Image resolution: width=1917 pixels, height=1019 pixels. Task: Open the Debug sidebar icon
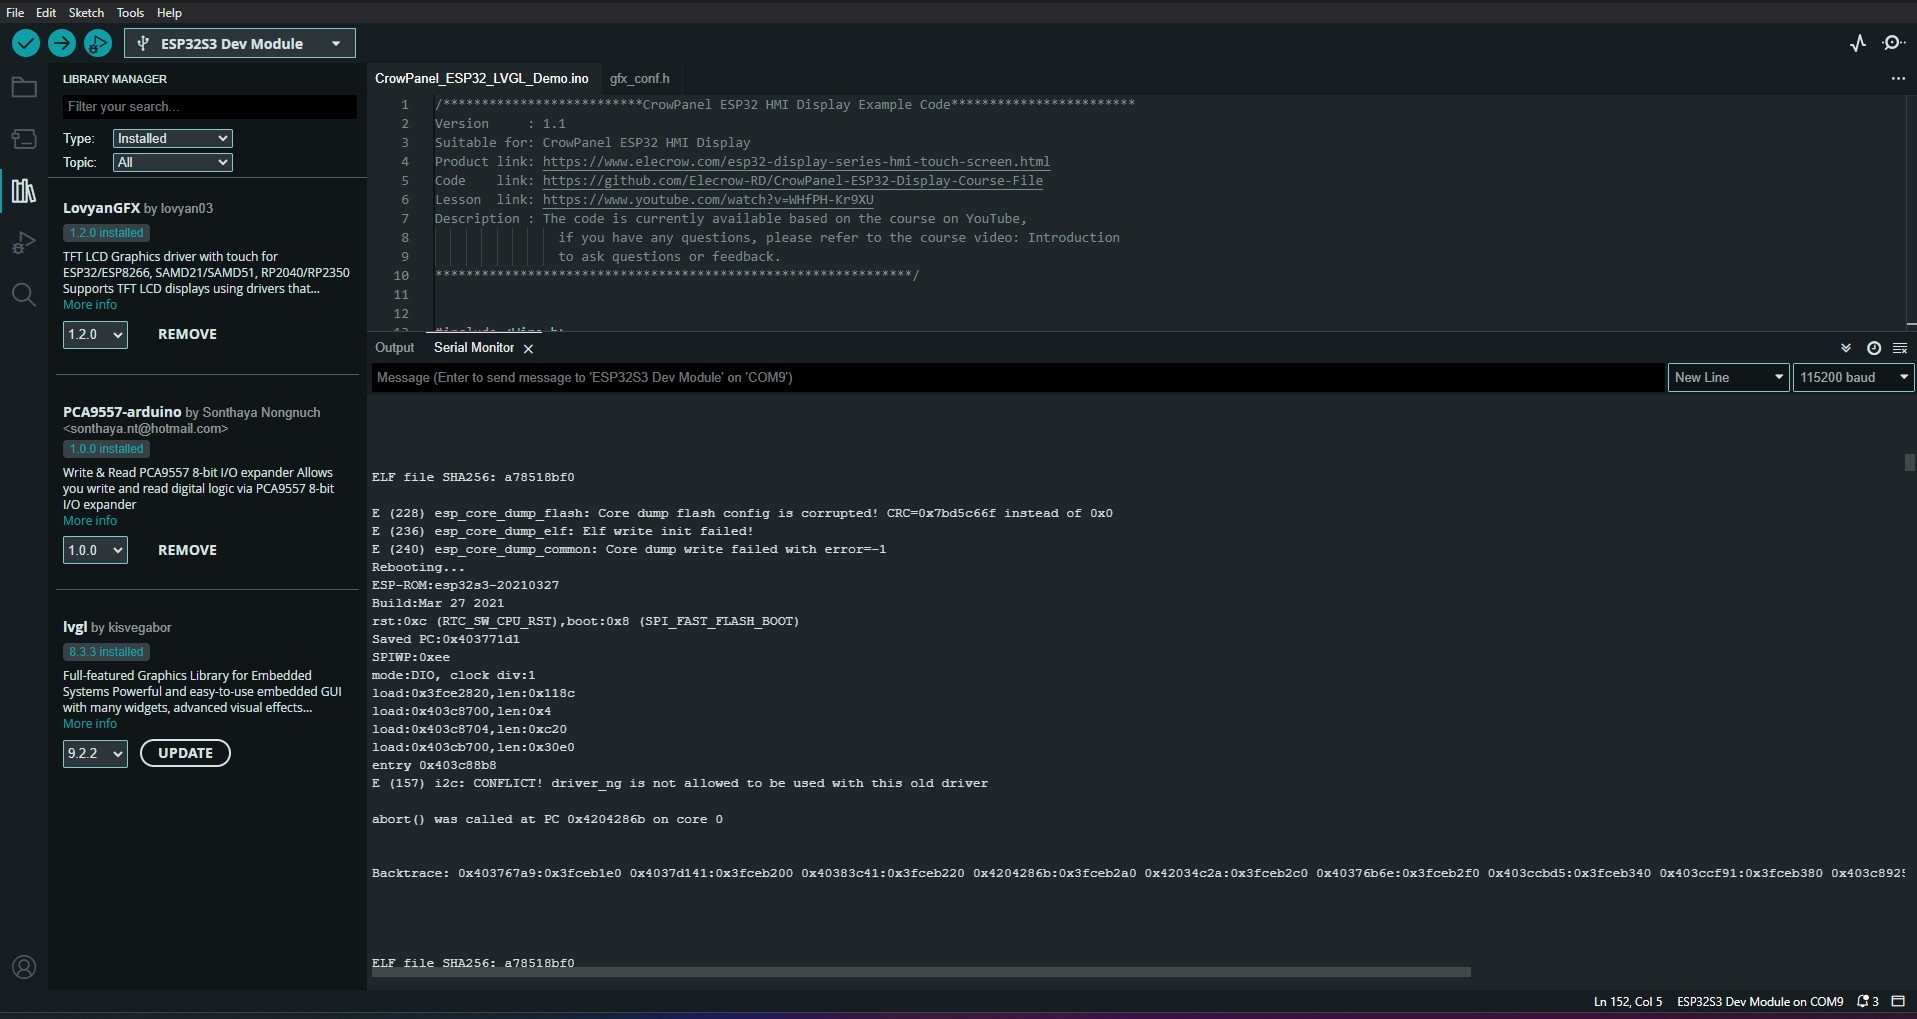click(24, 243)
